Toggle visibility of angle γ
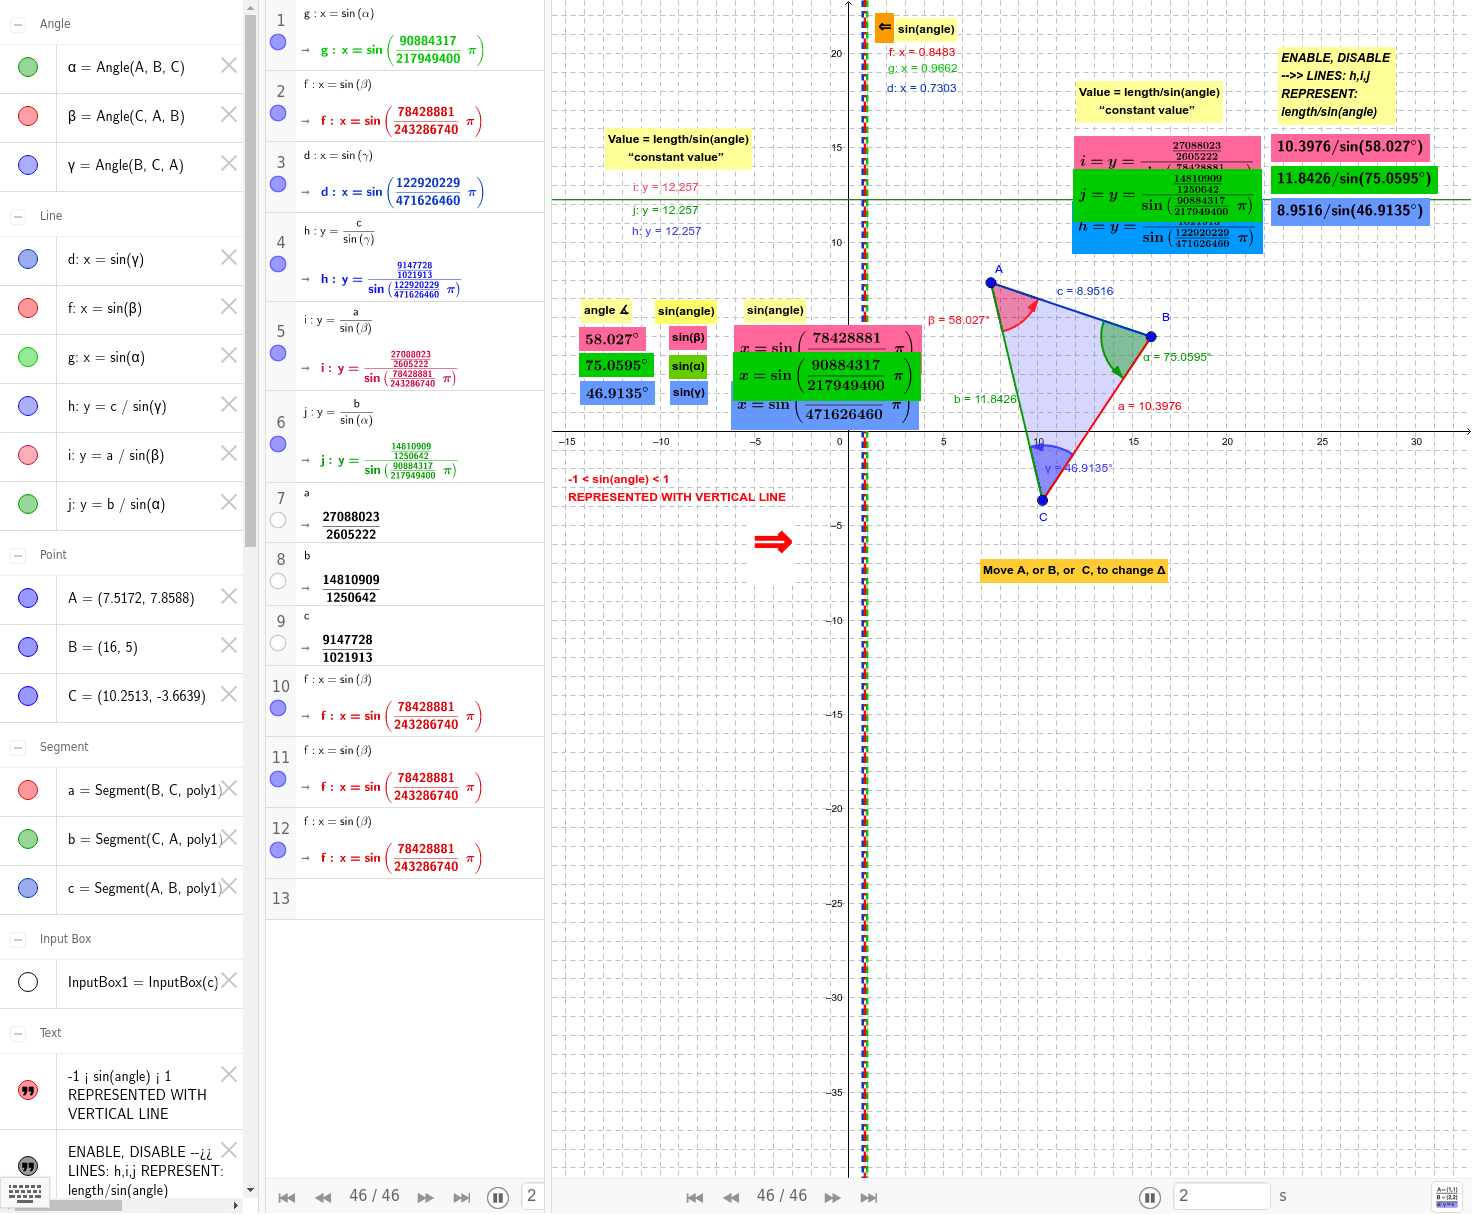Image resolution: width=1473 pixels, height=1215 pixels. click(x=28, y=165)
